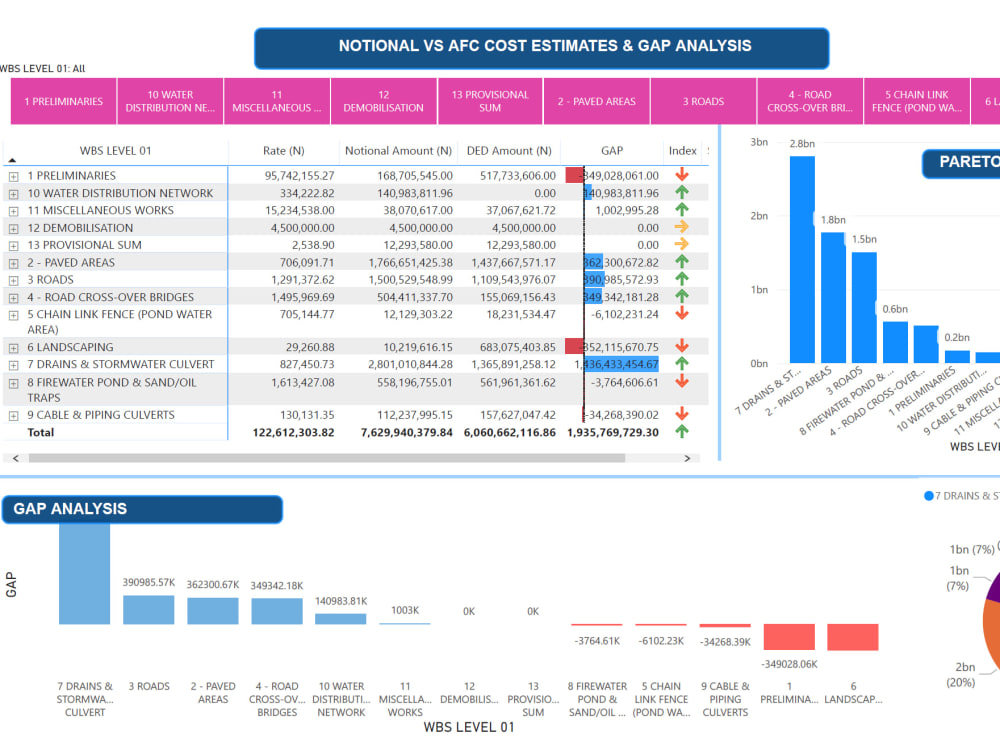Click green up arrow for 10 WATER DISTRIBUTION NETWORK
This screenshot has width=1000, height=750.
[682, 192]
